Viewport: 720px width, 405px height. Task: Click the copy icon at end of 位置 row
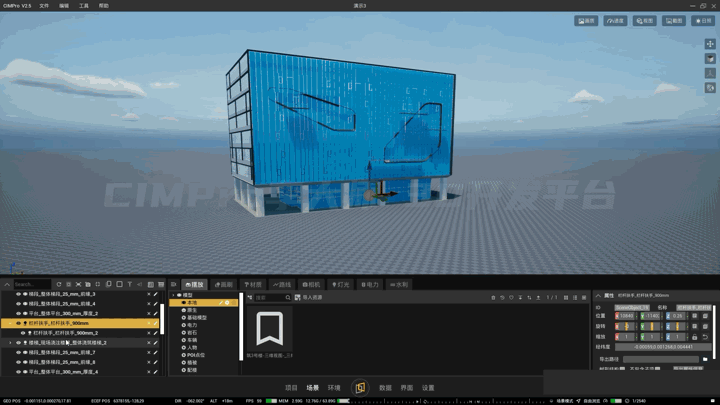coord(705,316)
